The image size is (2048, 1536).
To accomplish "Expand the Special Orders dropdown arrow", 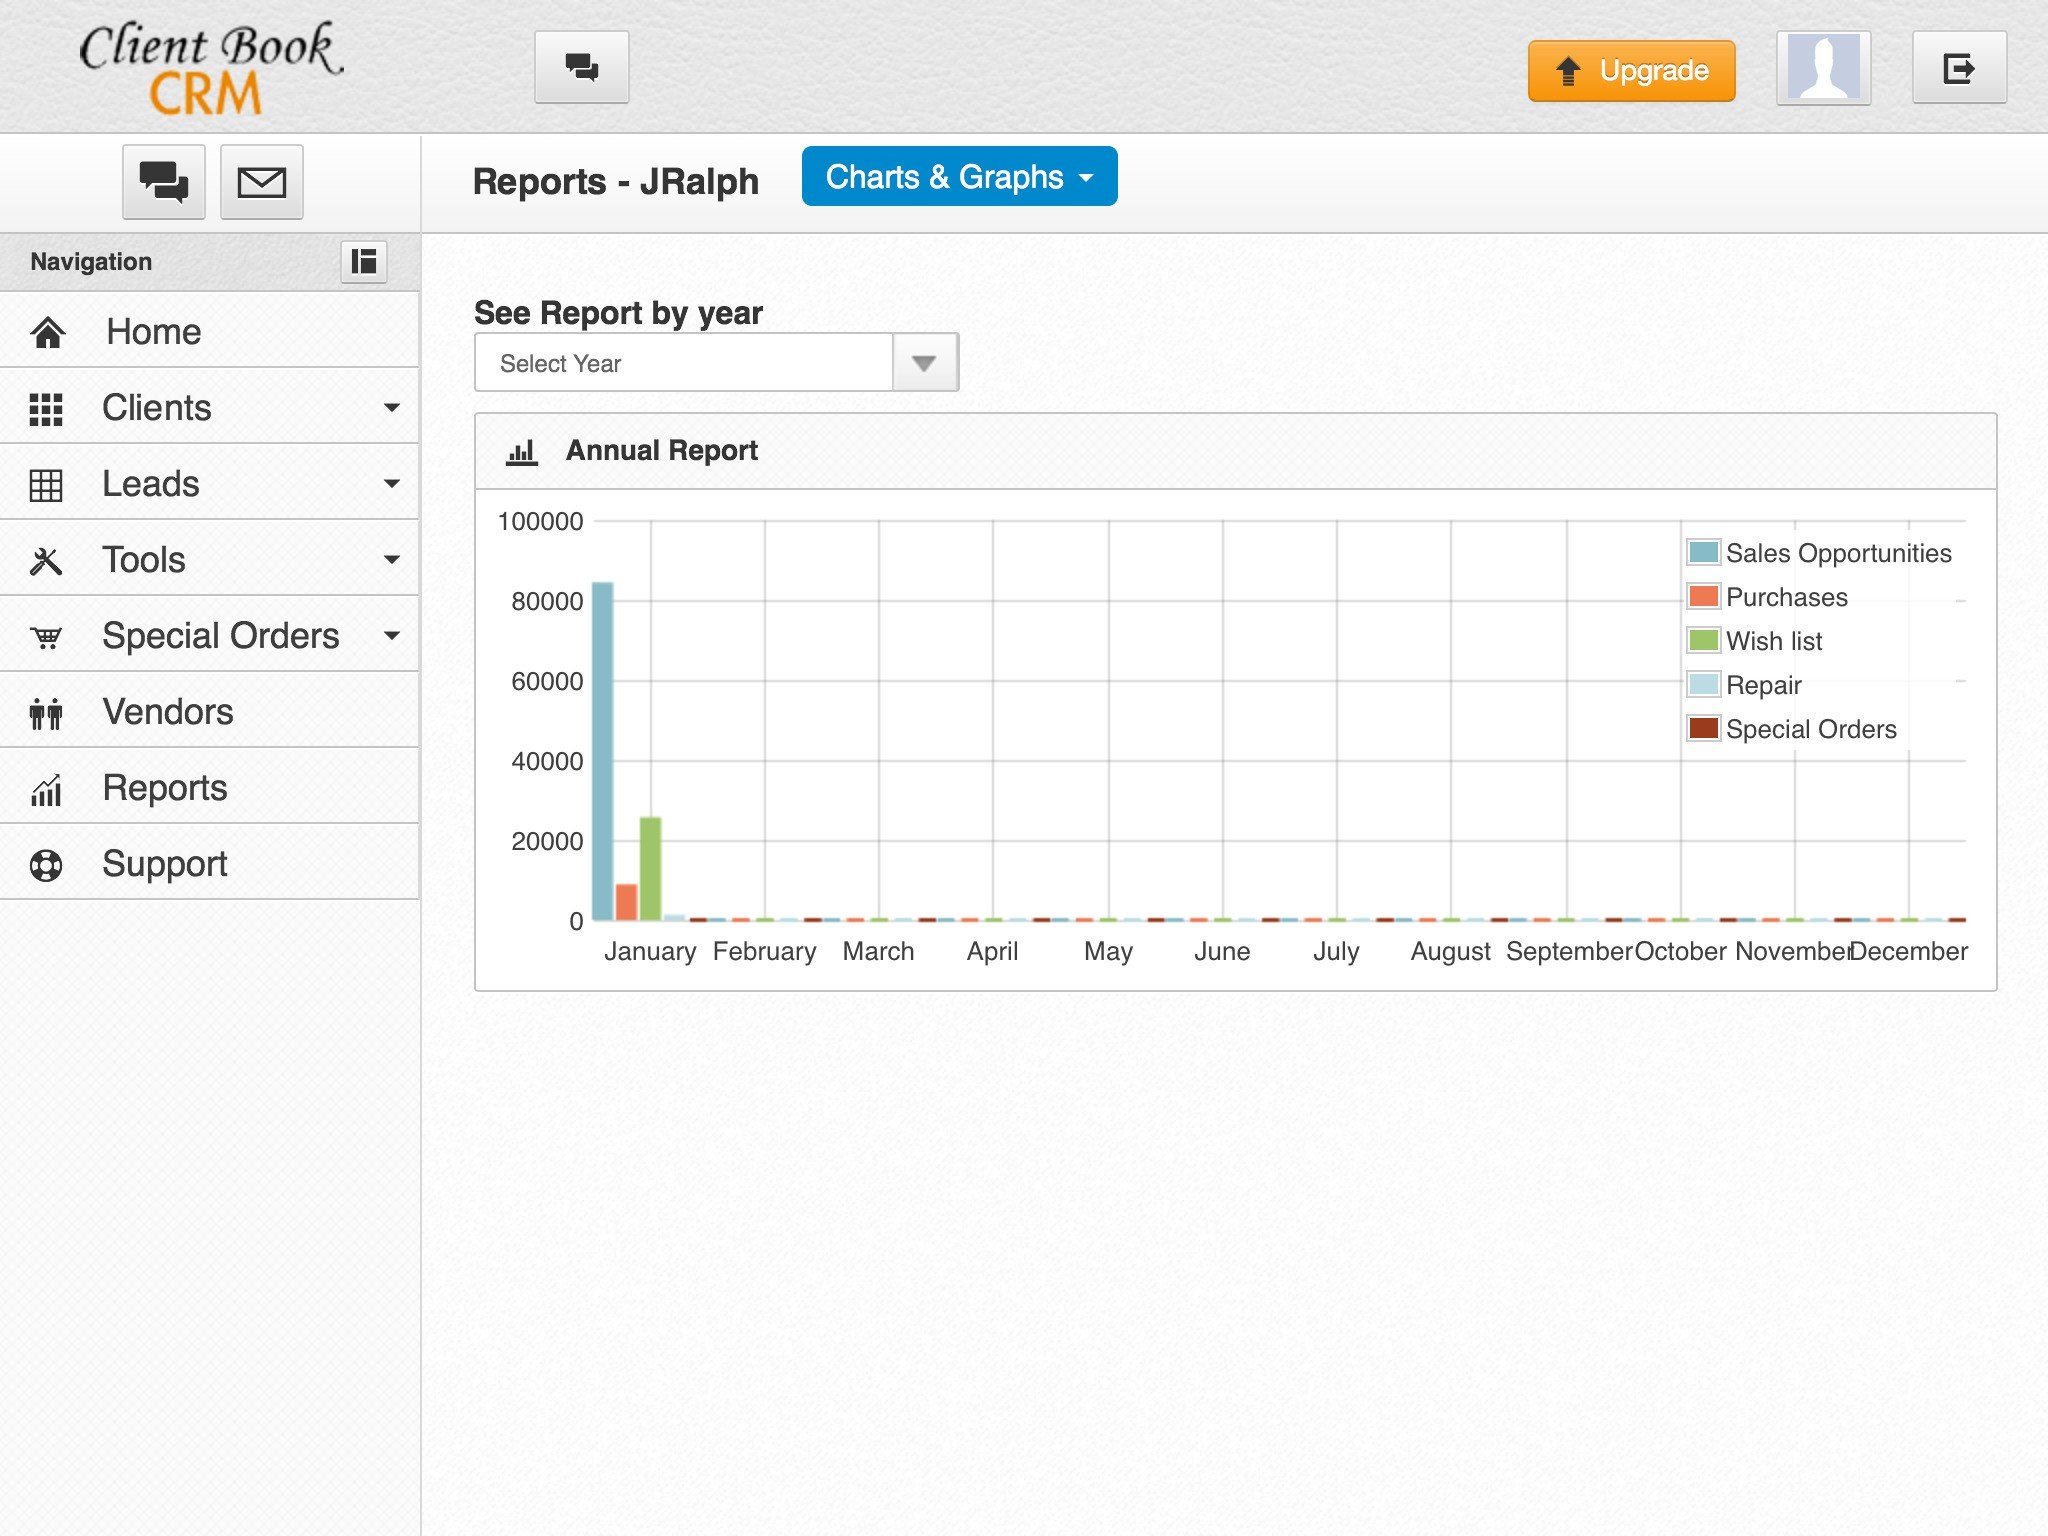I will pos(392,635).
